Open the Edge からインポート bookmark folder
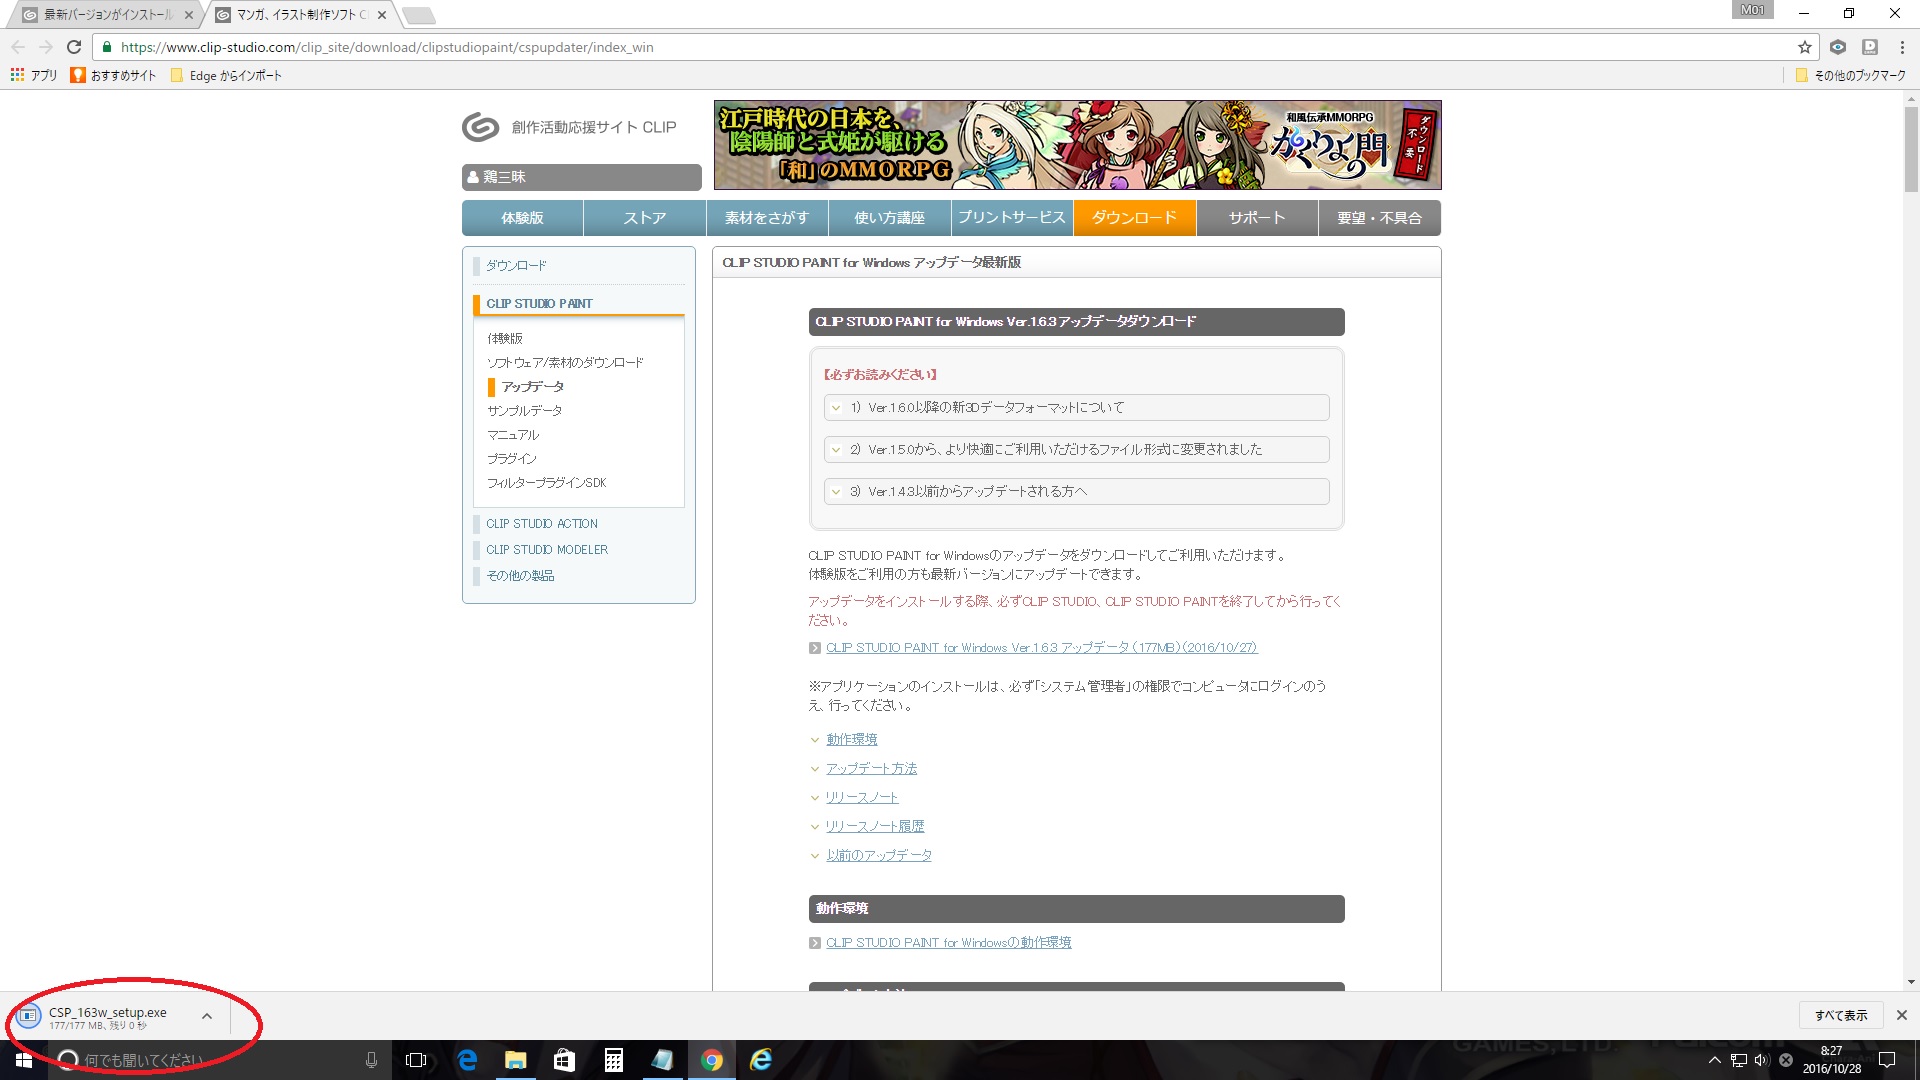This screenshot has width=1920, height=1080. [226, 75]
